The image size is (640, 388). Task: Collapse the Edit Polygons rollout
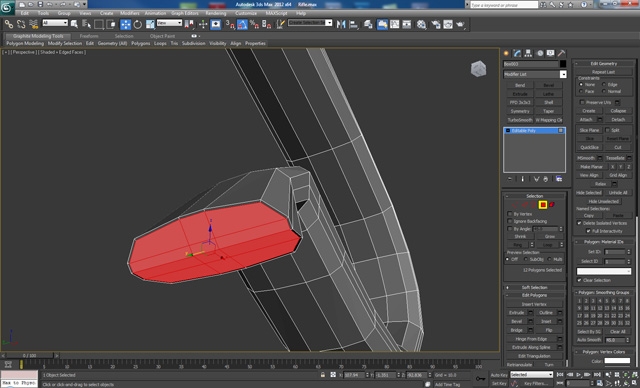(534, 295)
